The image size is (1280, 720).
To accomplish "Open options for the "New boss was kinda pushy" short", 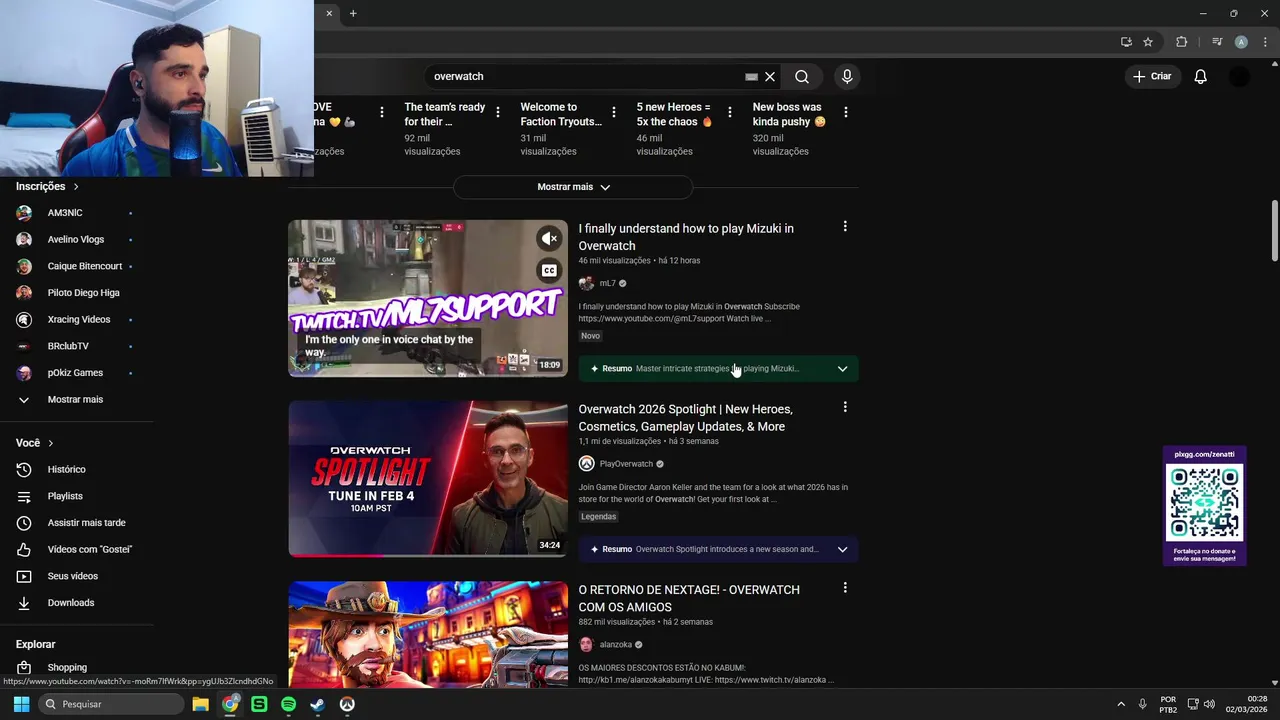I will click(x=846, y=112).
